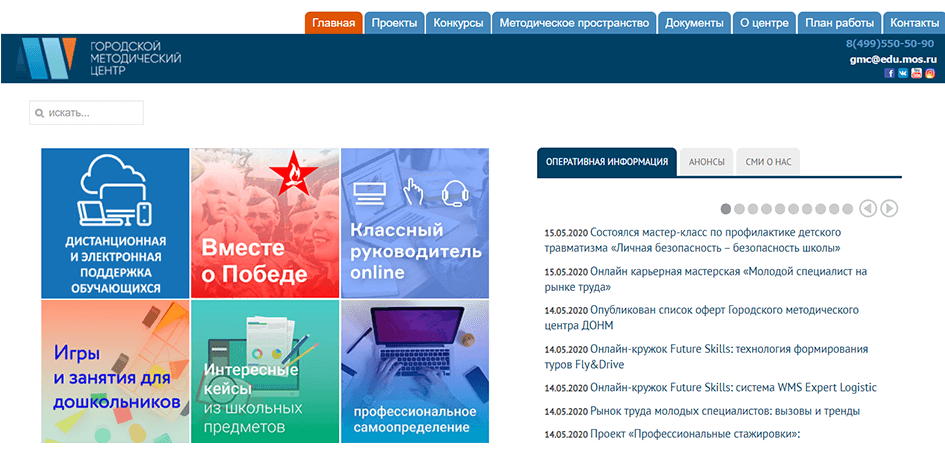Open the Контакты menu tab
Viewport: 945px width, 449px height.
coord(914,23)
